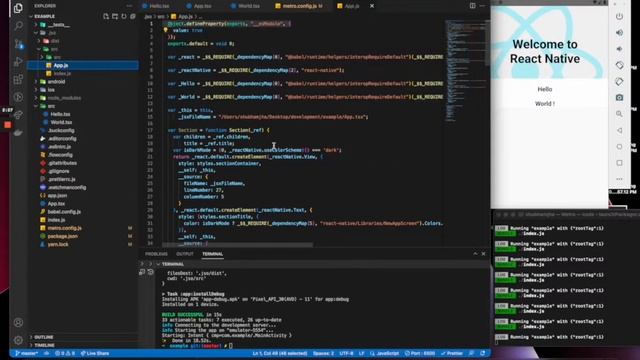The image size is (640, 360).
Task: Open the Source Control view
Action: (x=18, y=44)
